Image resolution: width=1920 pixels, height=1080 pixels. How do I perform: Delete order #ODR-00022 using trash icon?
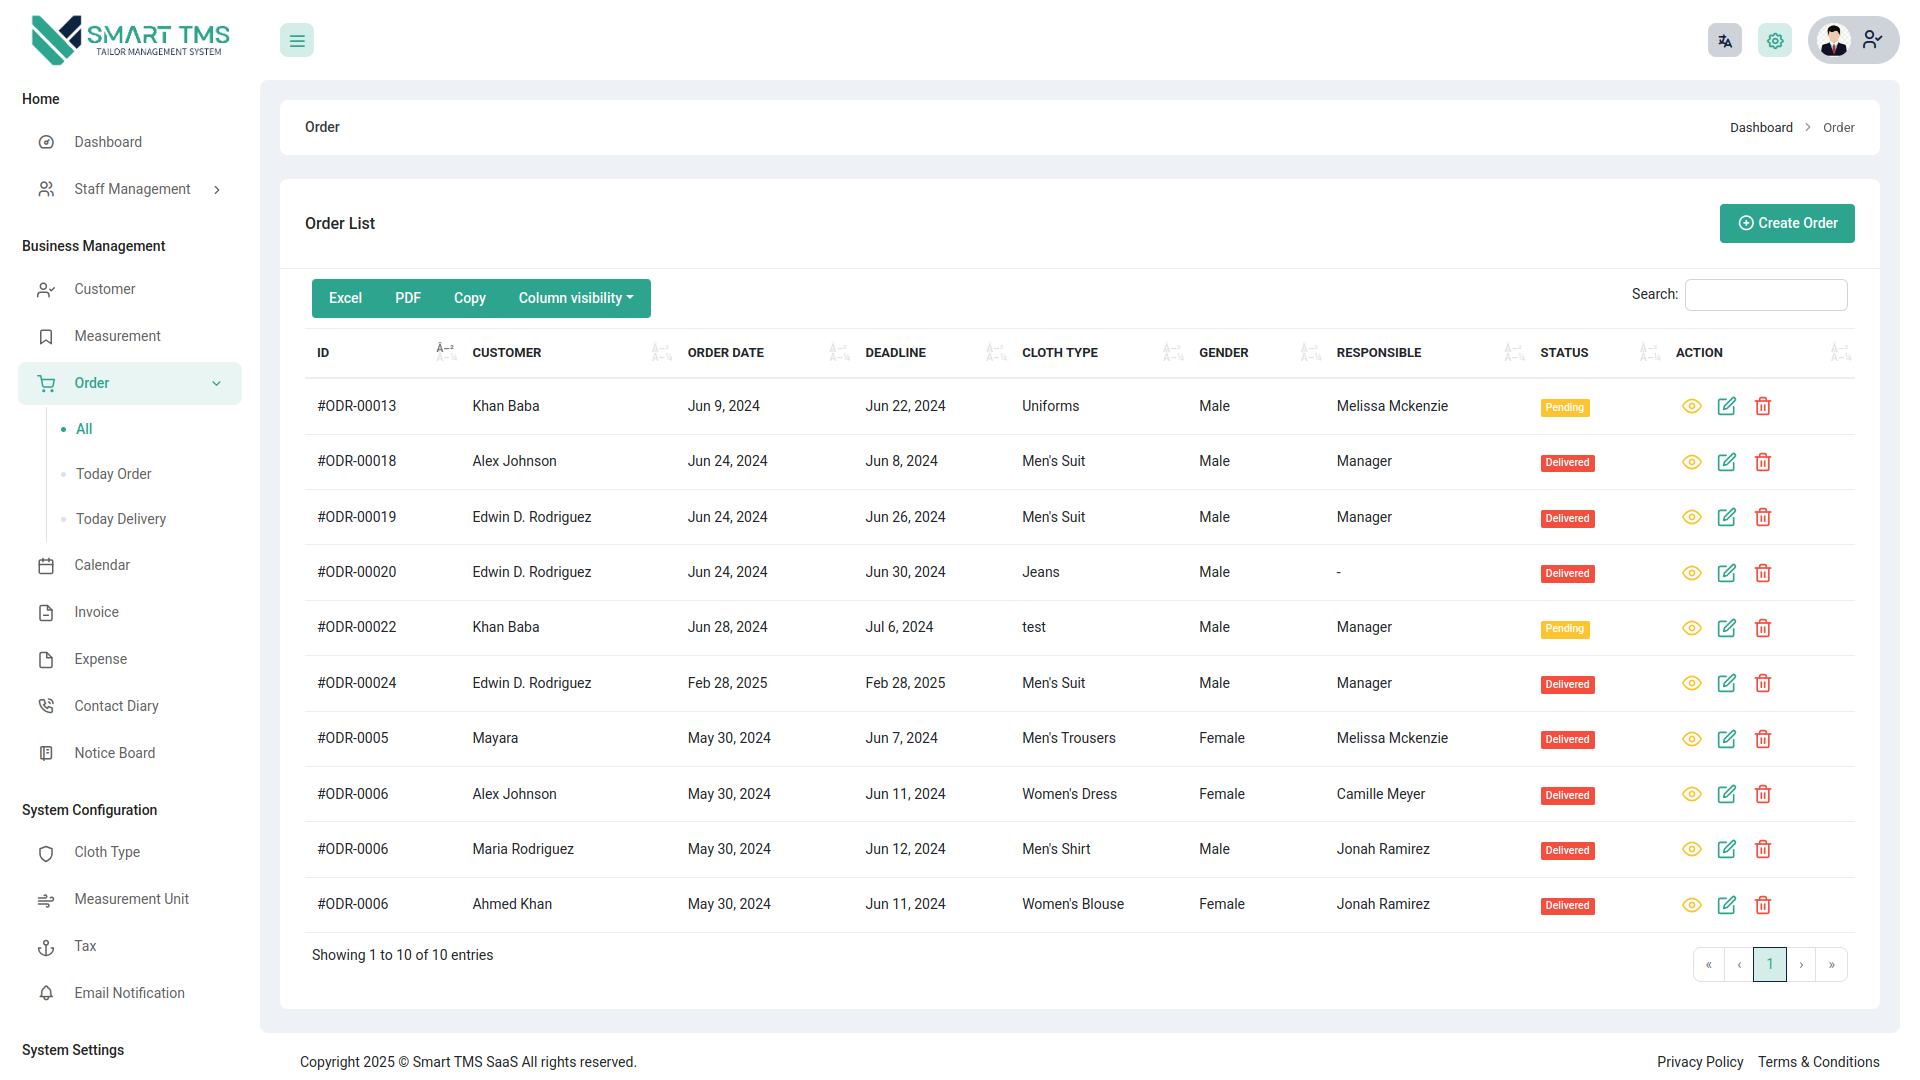(1763, 628)
